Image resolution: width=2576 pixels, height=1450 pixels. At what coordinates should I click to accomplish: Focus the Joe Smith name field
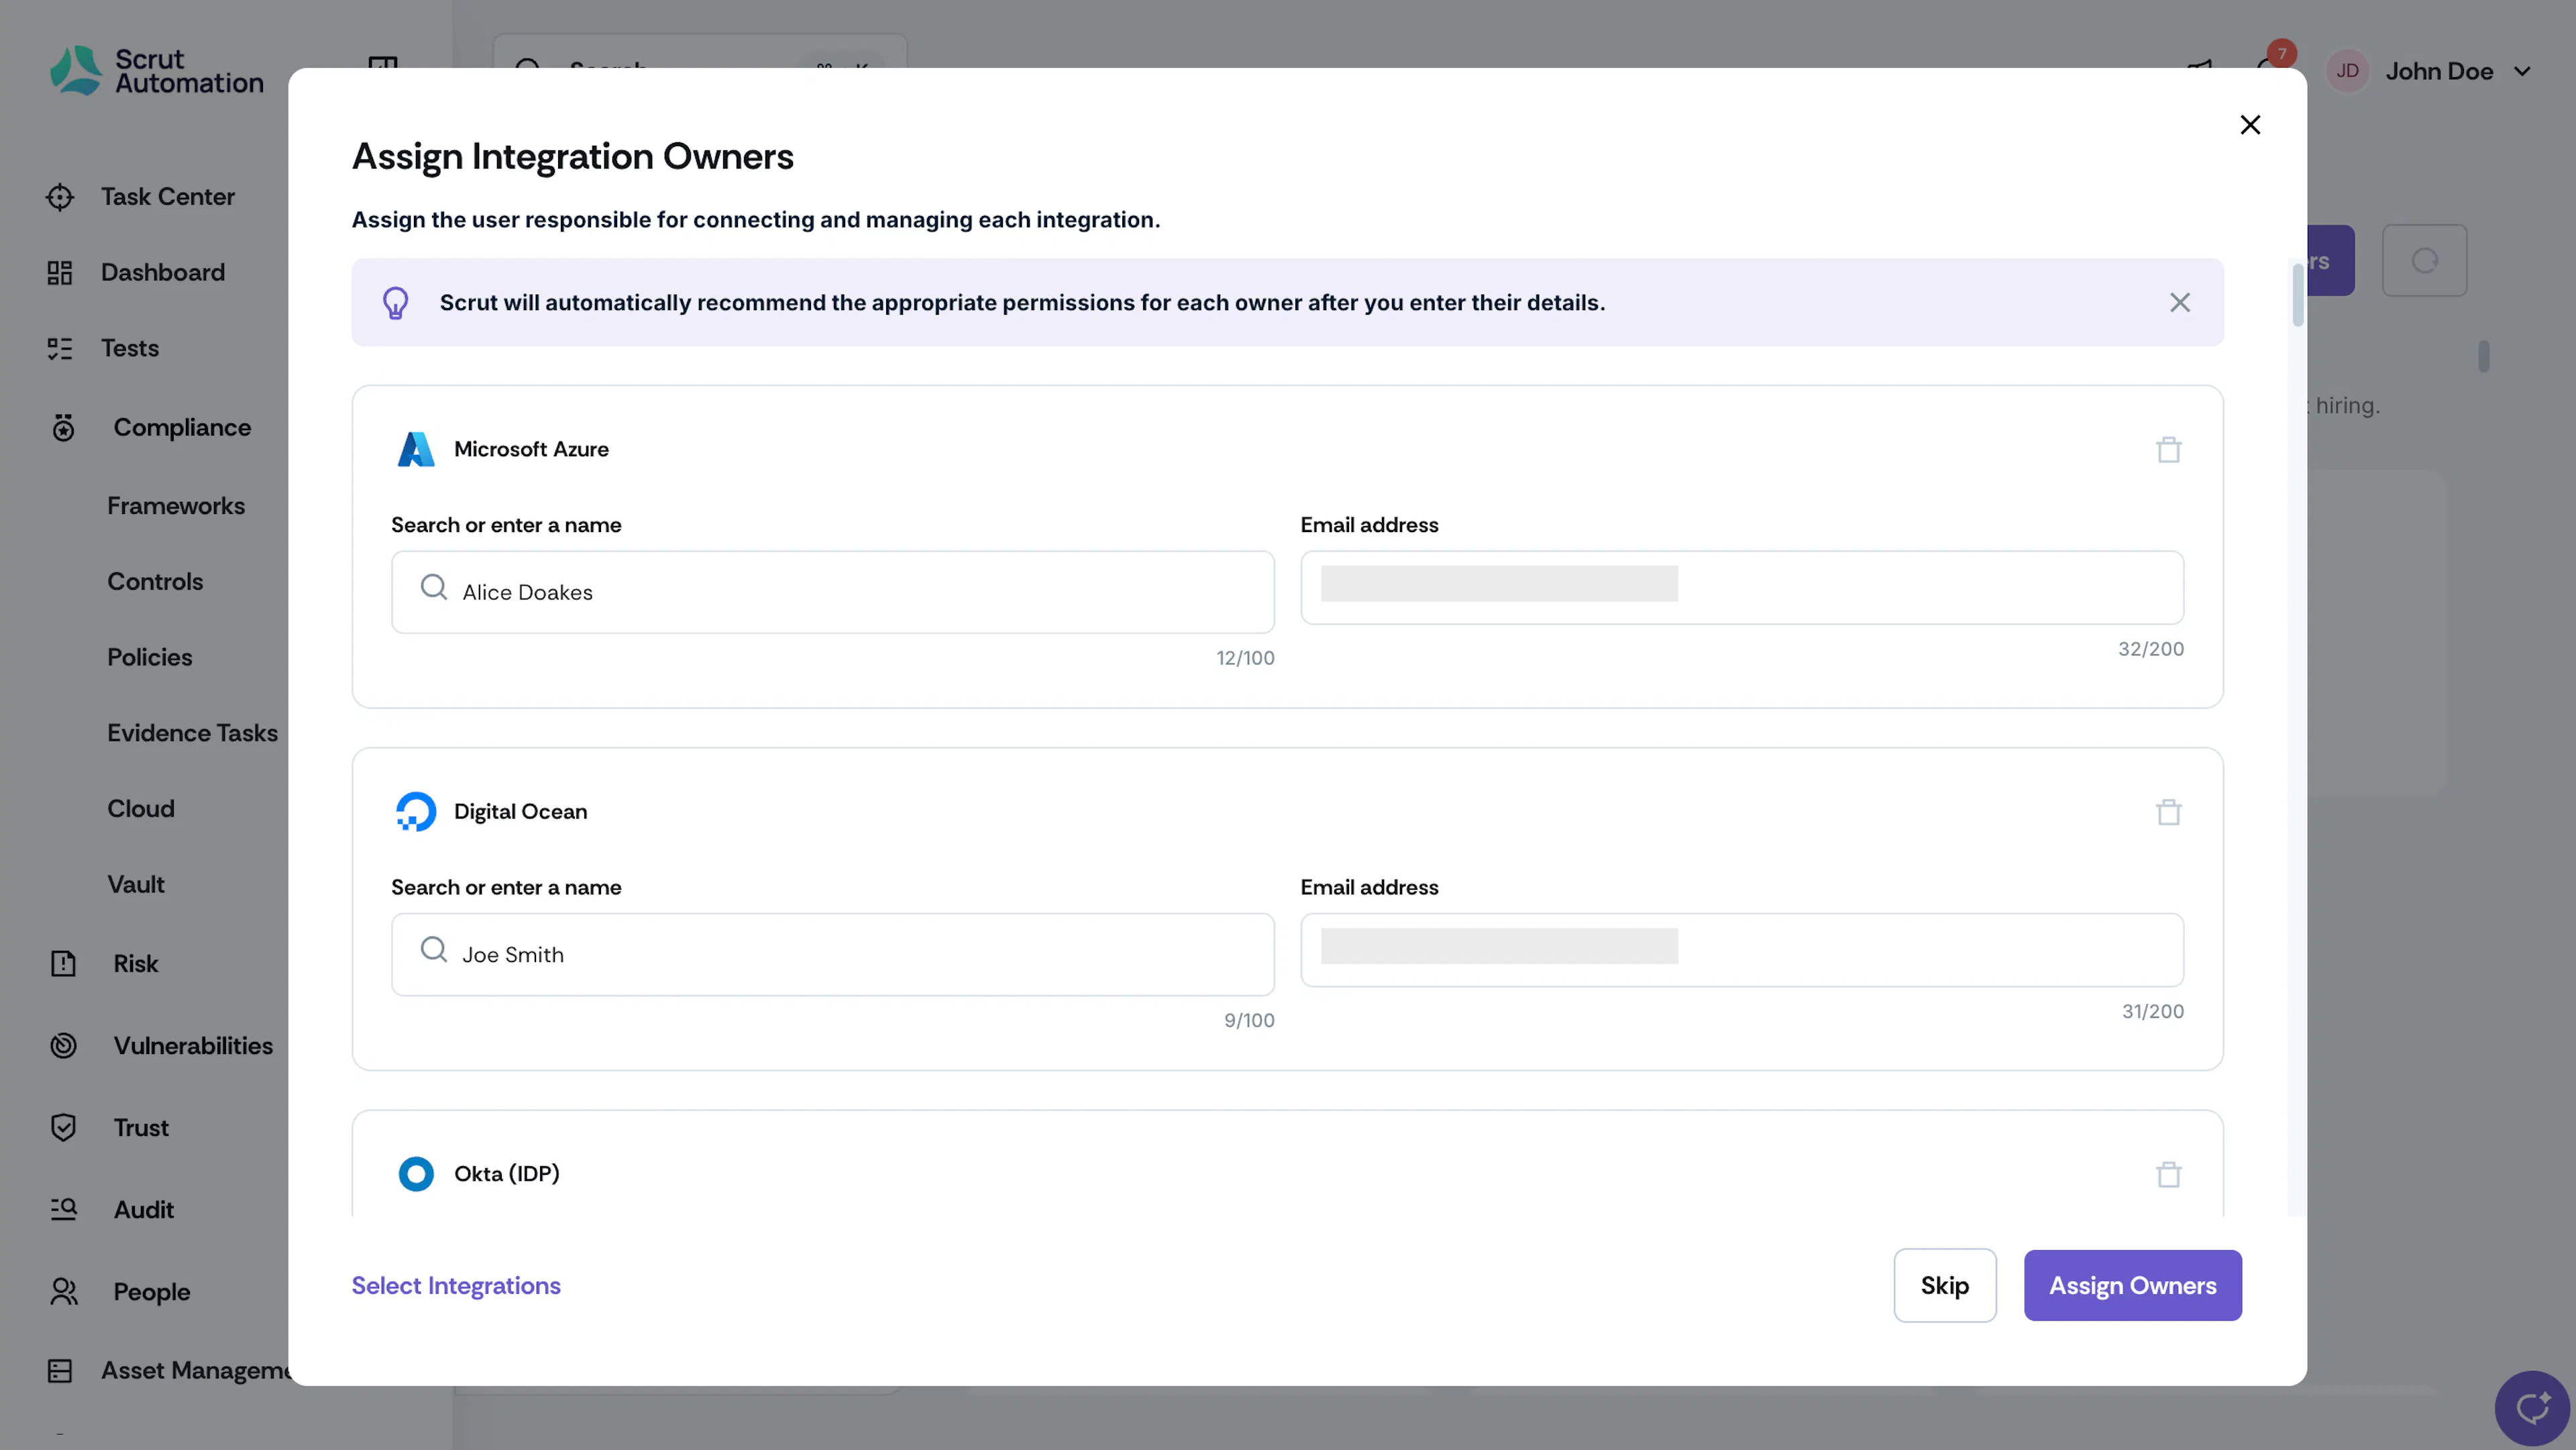[832, 954]
